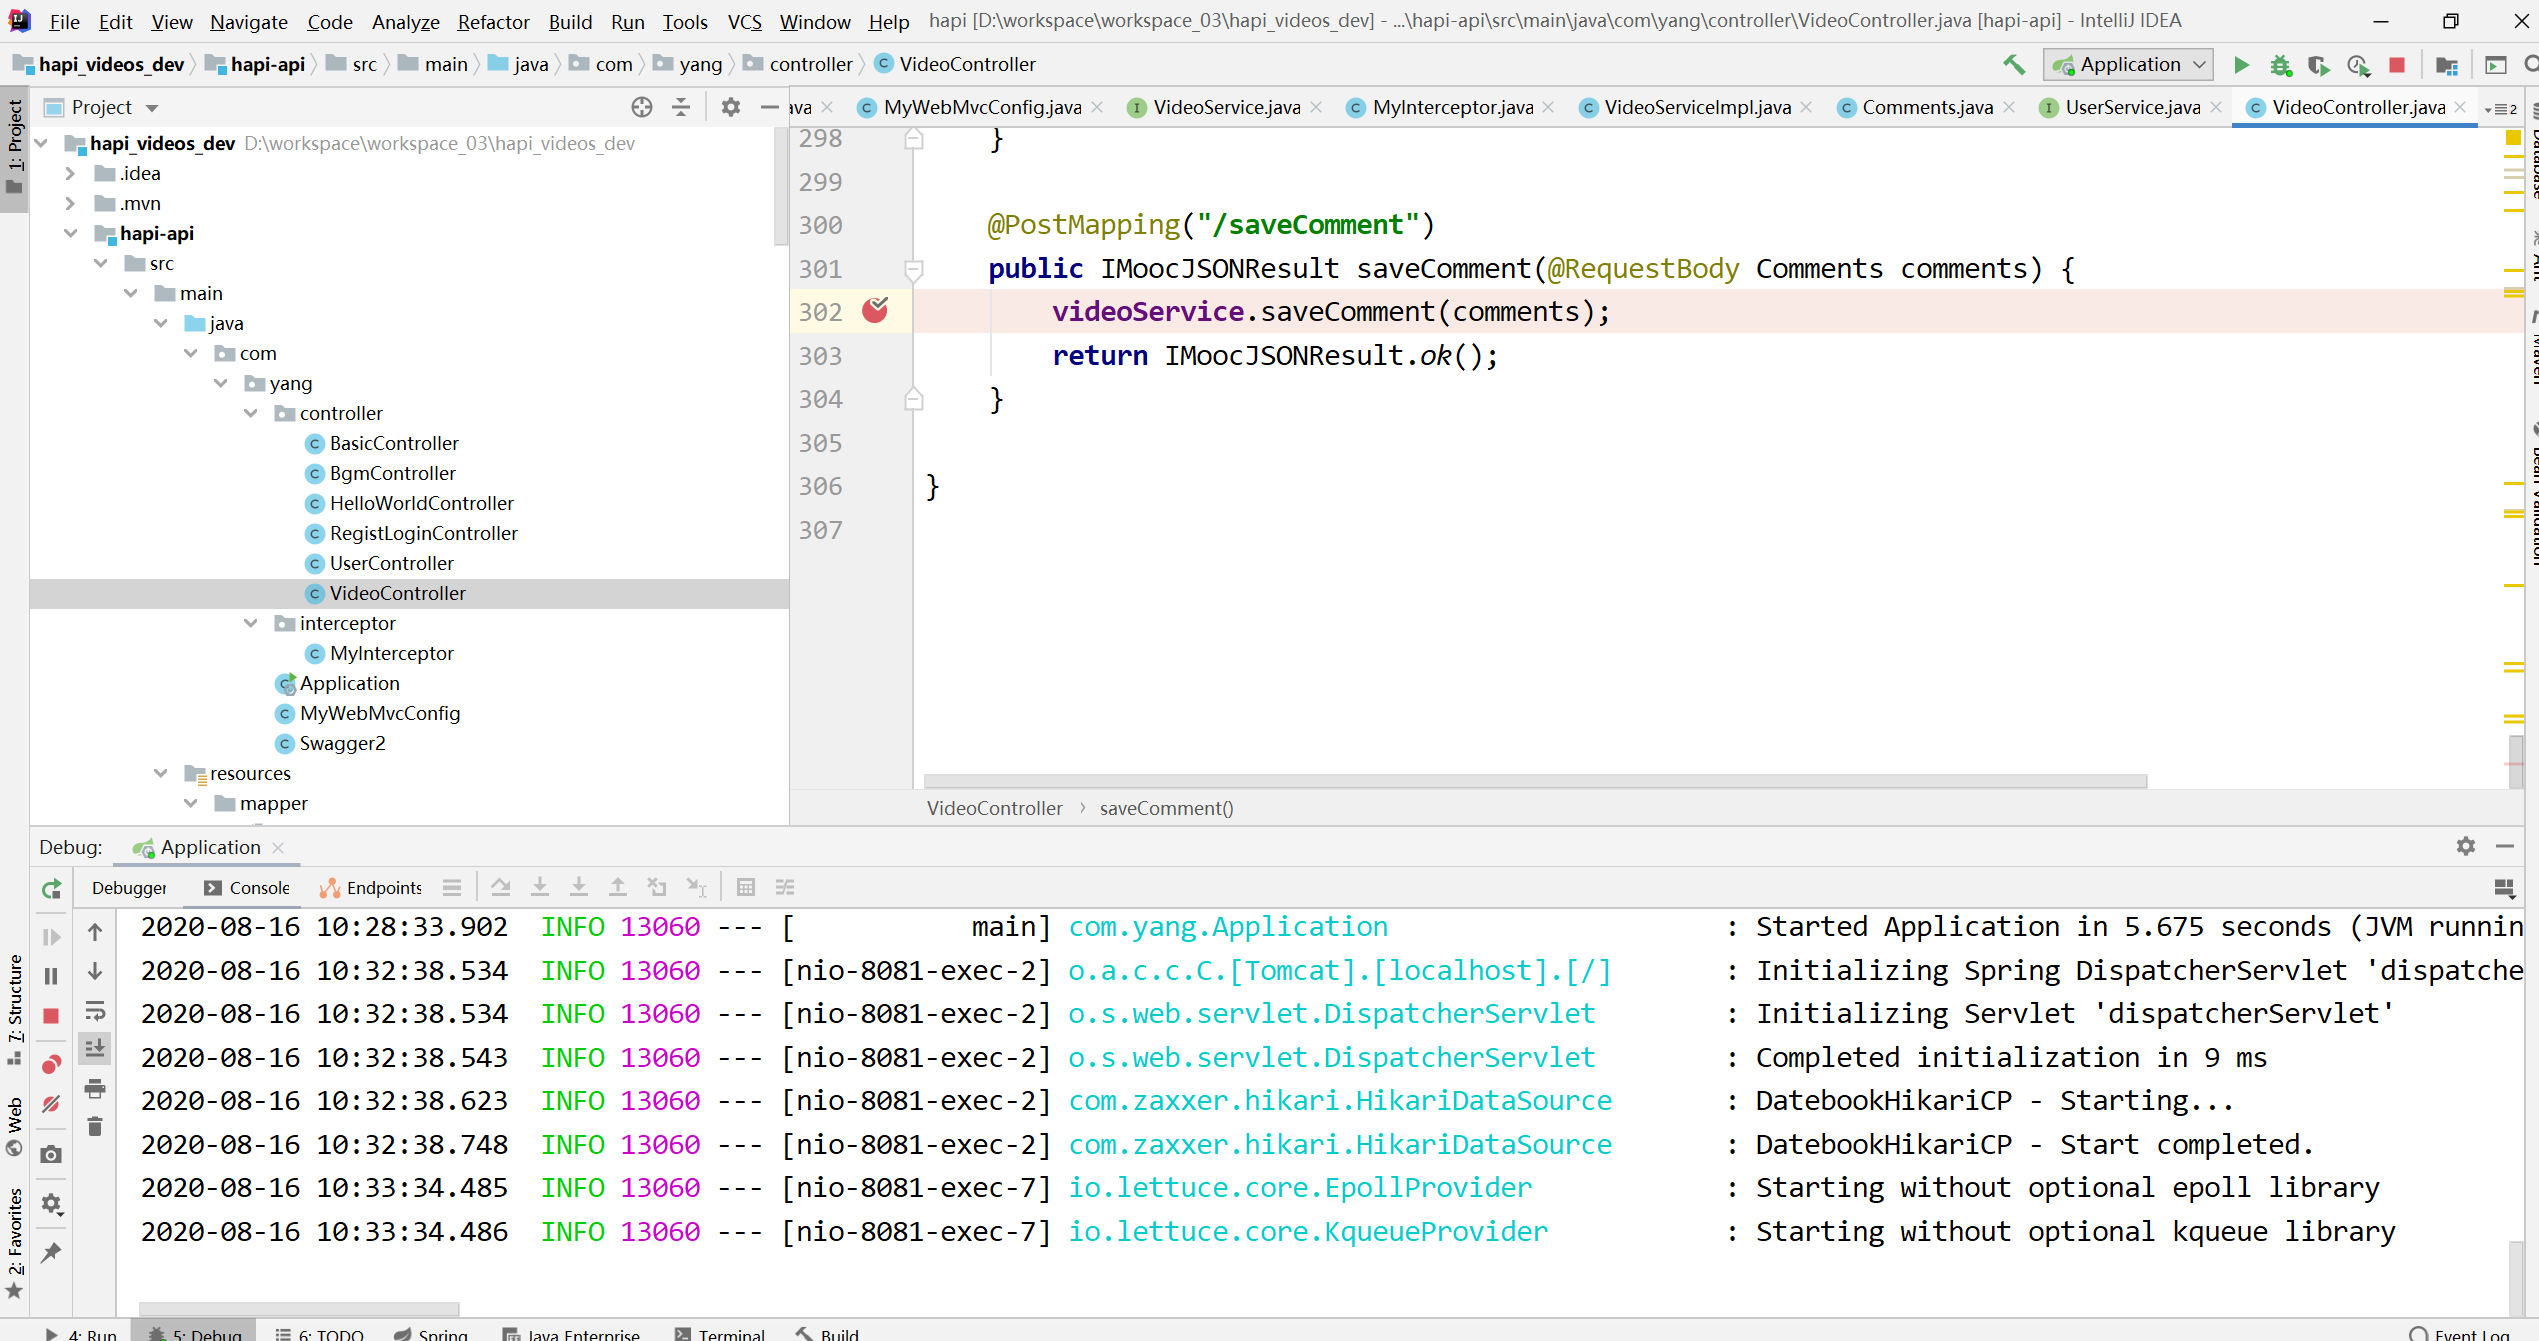Switch to the VideoServiceImpl.java editor tab
This screenshot has width=2539, height=1341.
(1696, 107)
